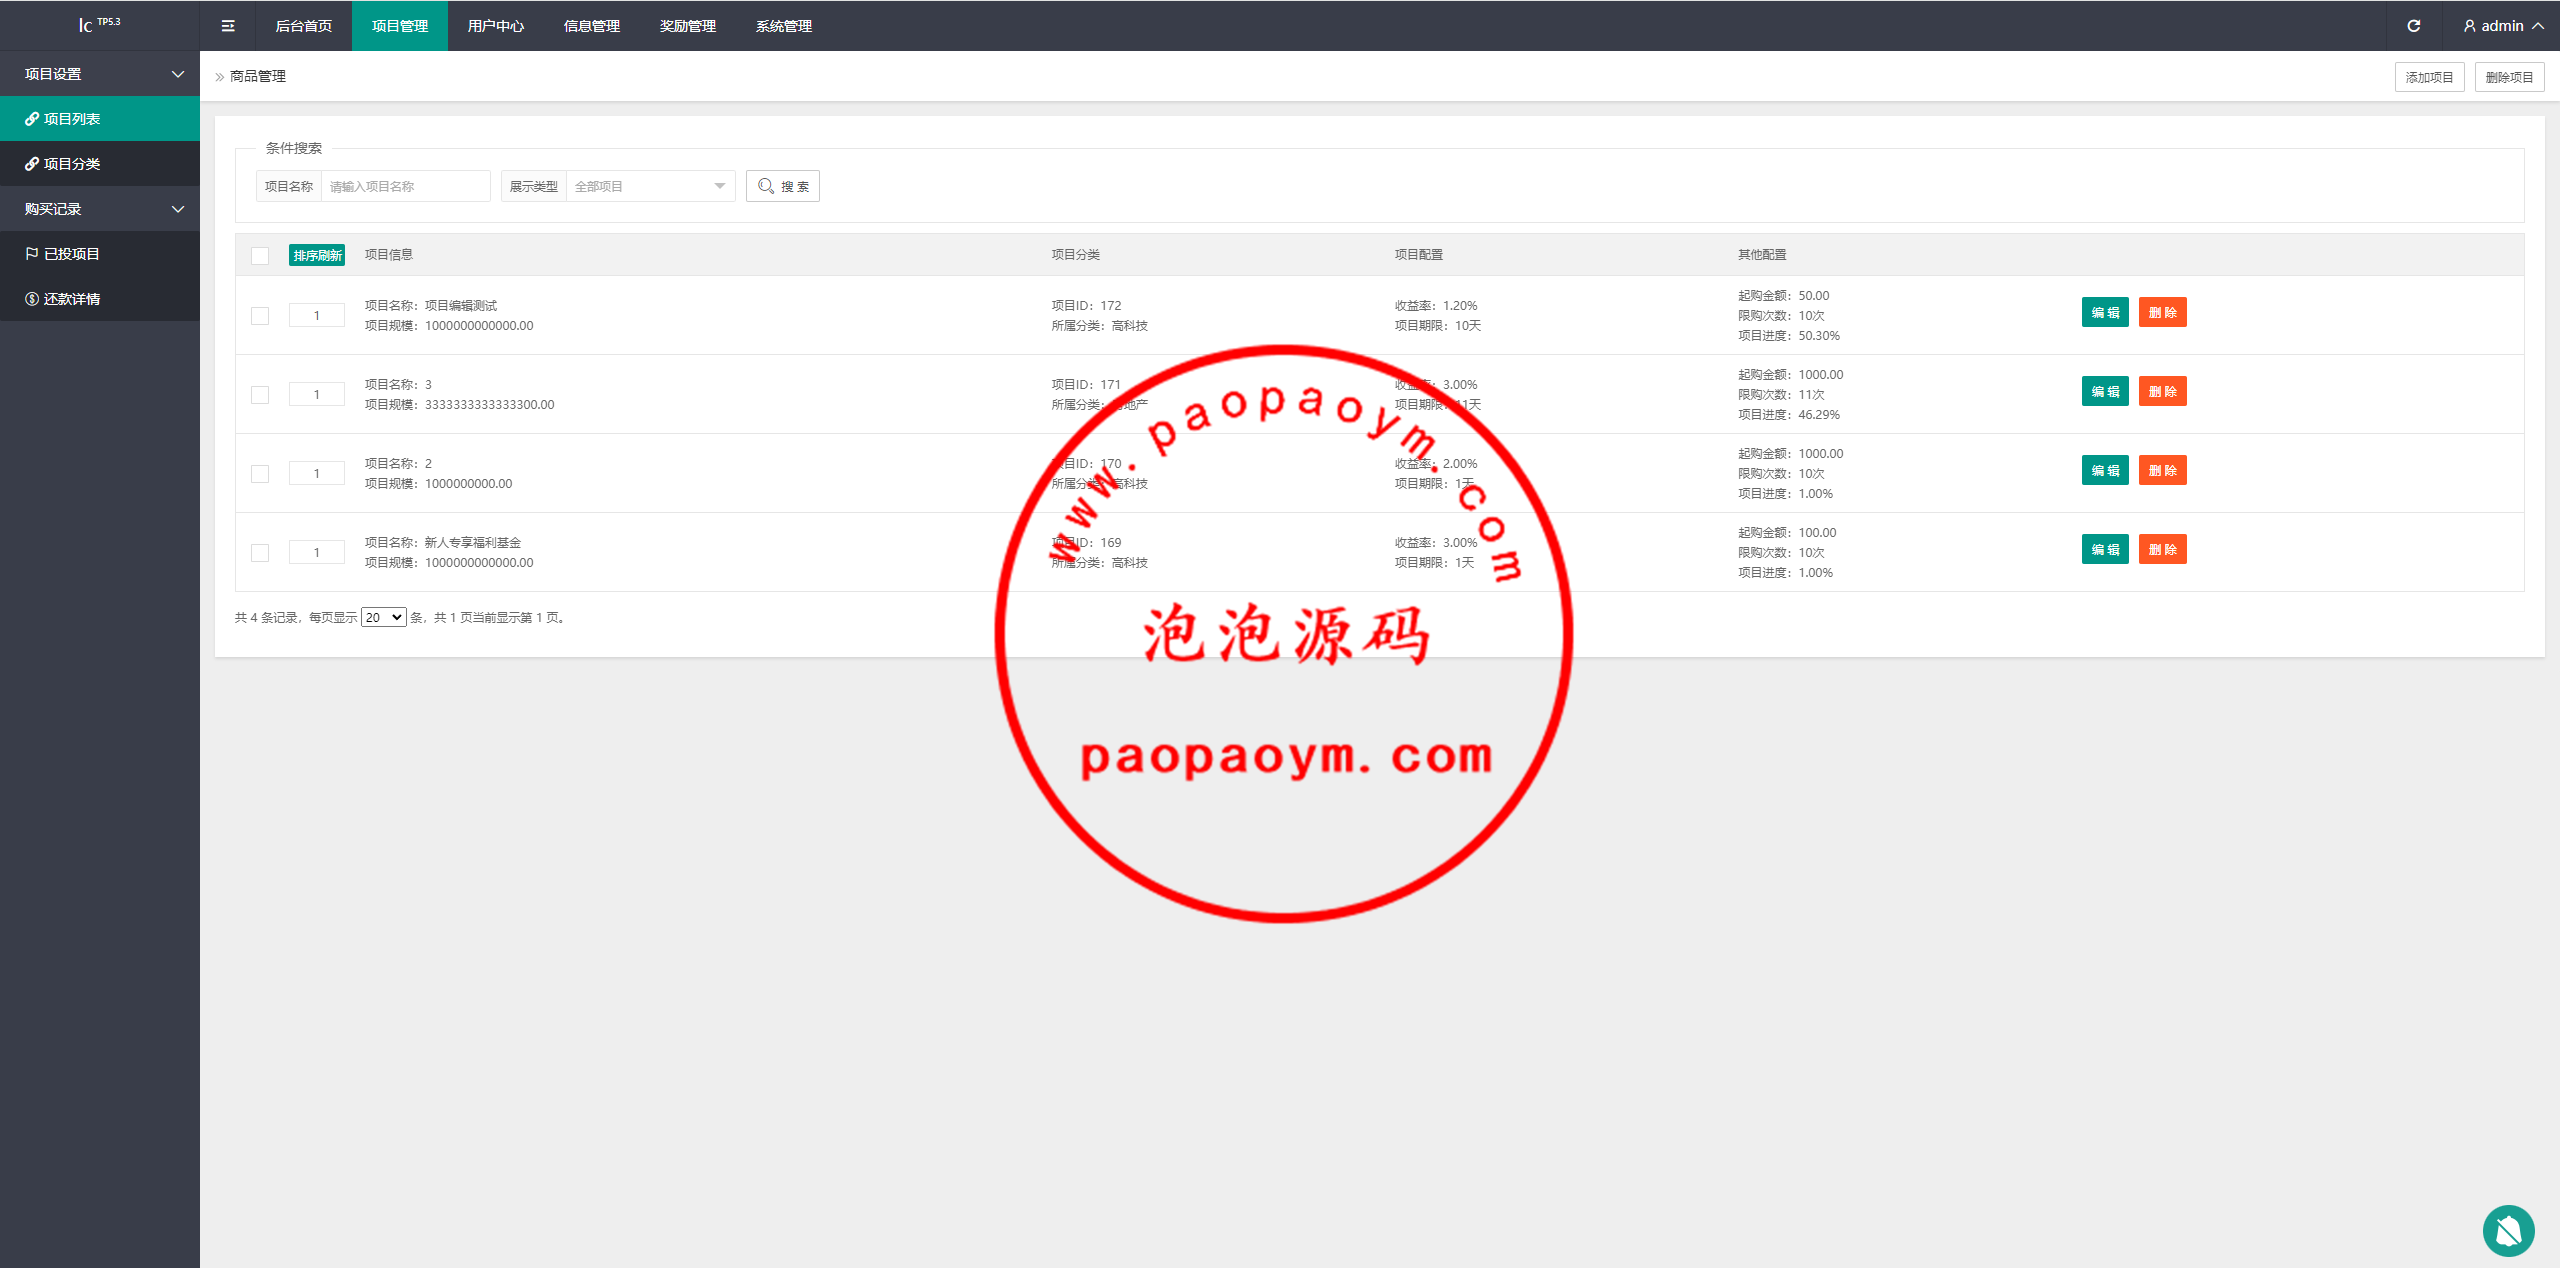Click the text 项目规模: 3333333333333300.00

(460, 405)
